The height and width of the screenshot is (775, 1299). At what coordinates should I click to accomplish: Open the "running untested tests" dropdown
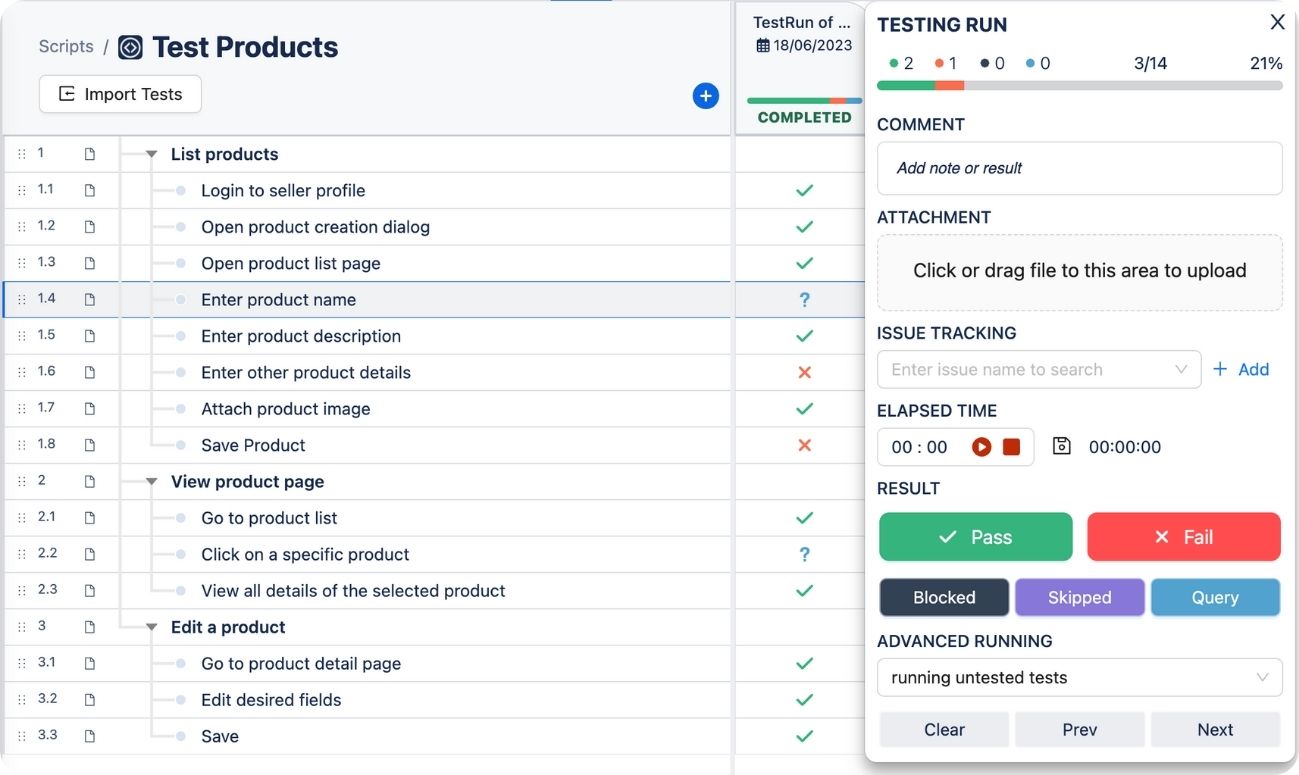click(1079, 677)
